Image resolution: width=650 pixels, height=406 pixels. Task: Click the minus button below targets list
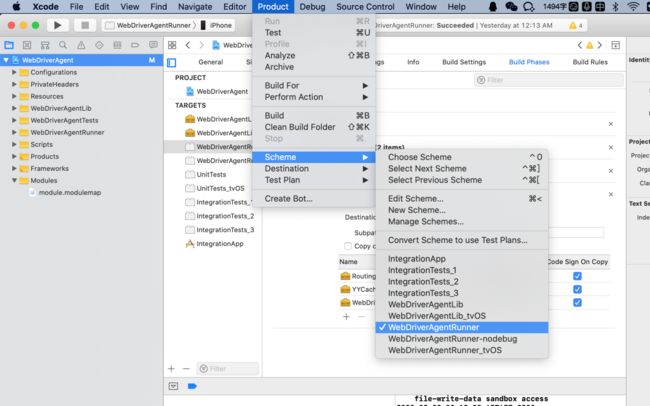coord(186,369)
